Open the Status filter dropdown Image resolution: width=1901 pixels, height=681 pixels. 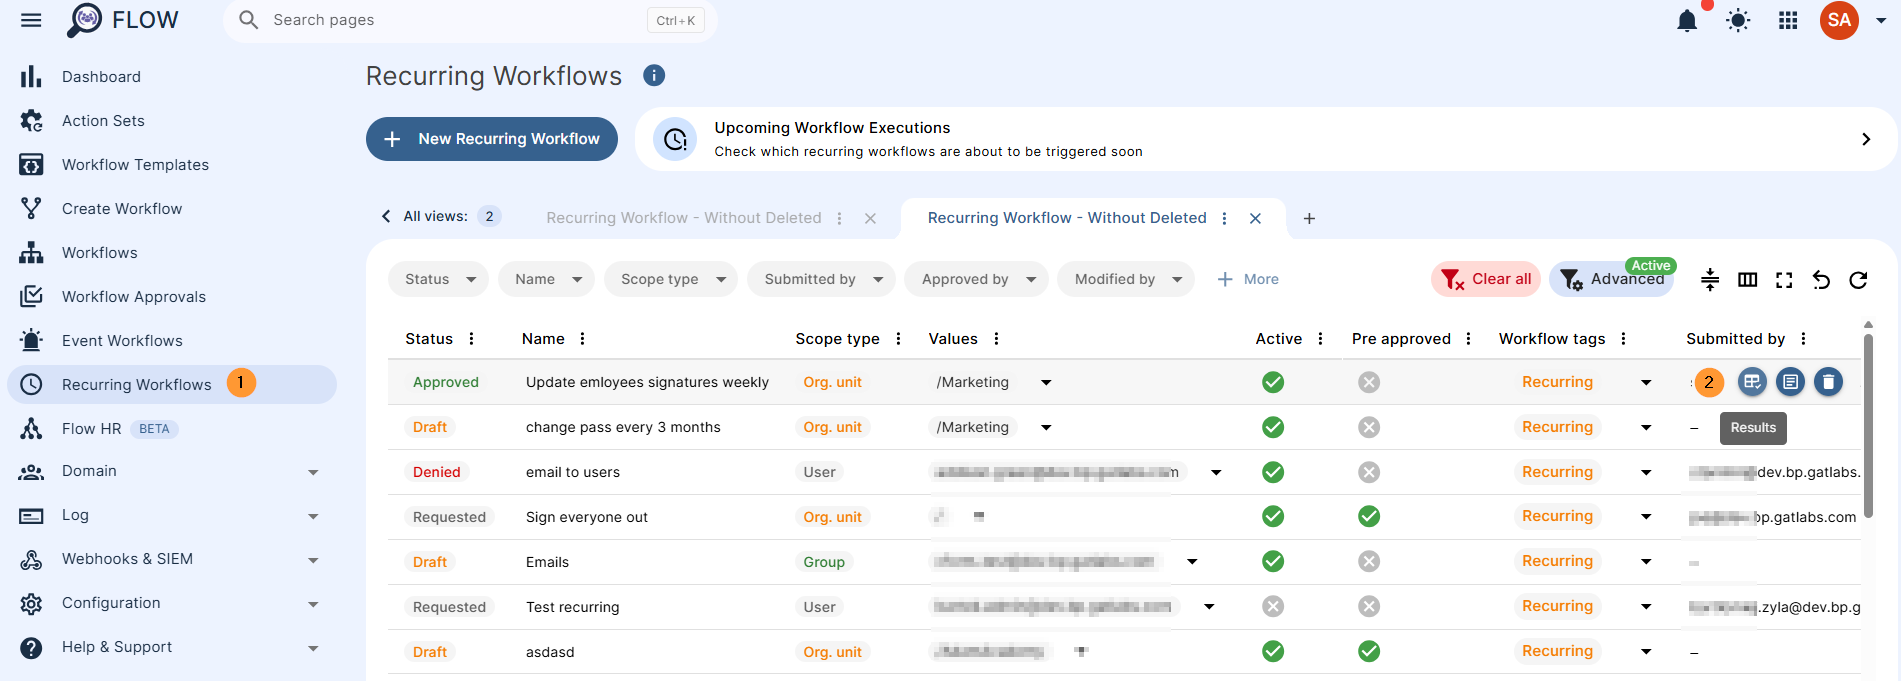tap(438, 279)
